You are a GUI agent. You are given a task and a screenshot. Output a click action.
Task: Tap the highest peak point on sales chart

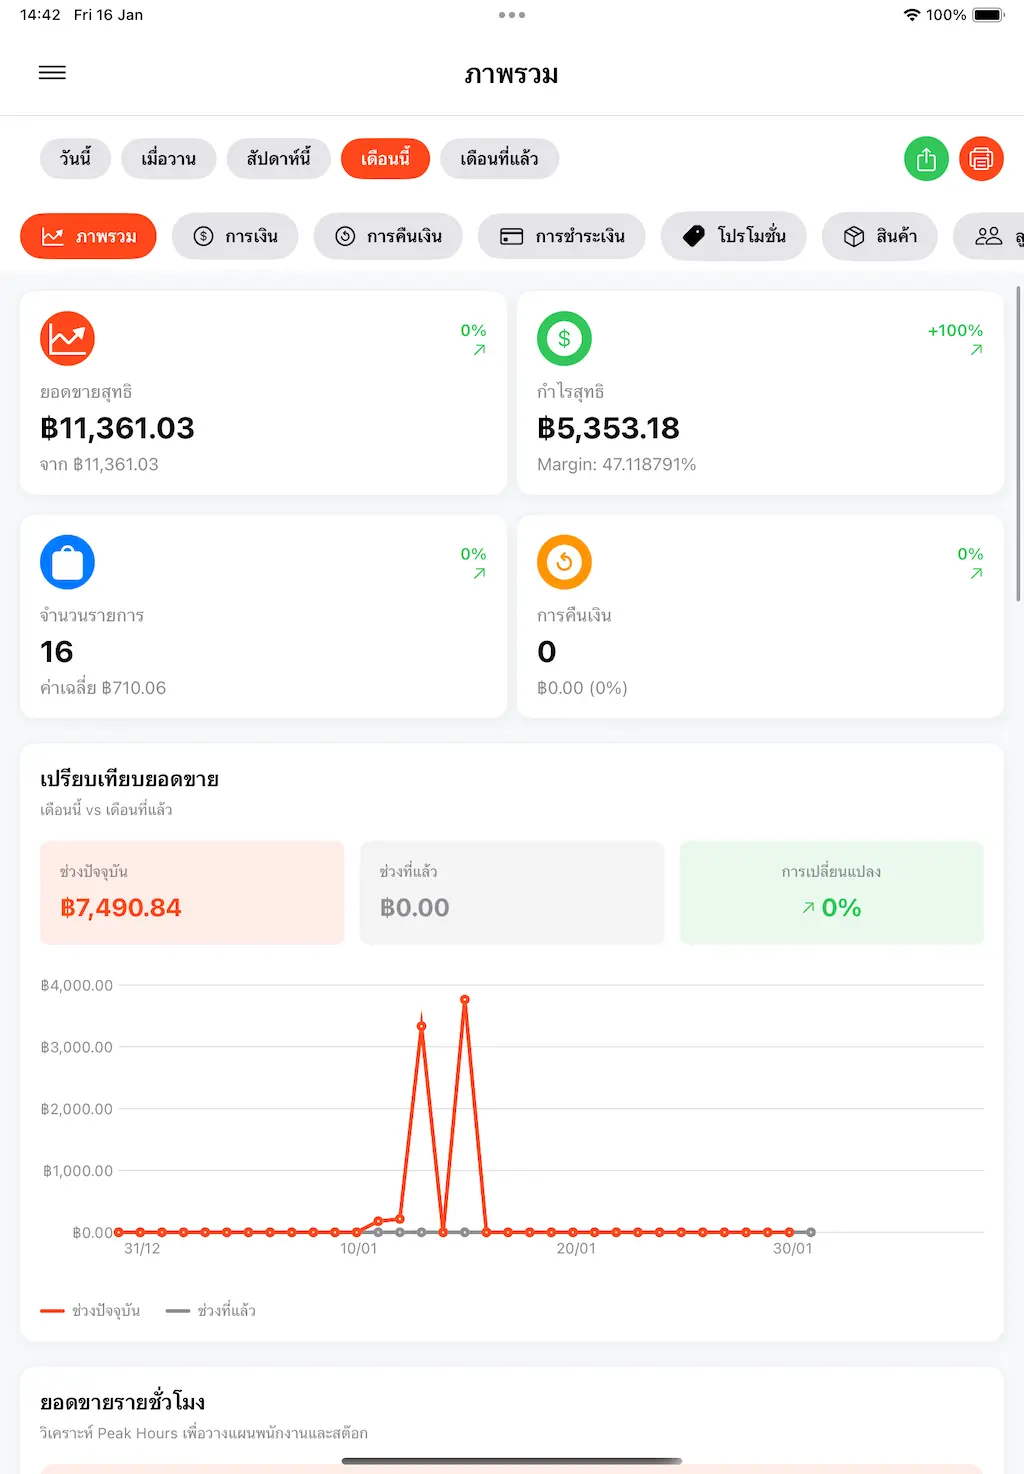tap(465, 1000)
